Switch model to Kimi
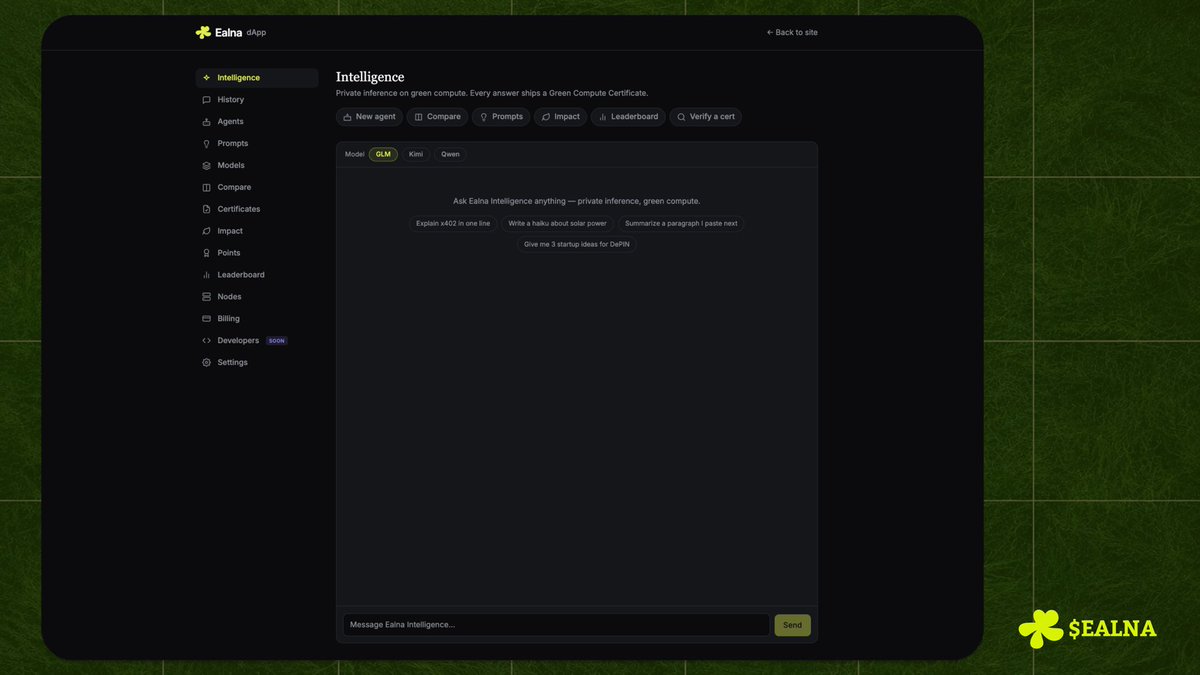This screenshot has width=1200, height=675. (x=416, y=154)
